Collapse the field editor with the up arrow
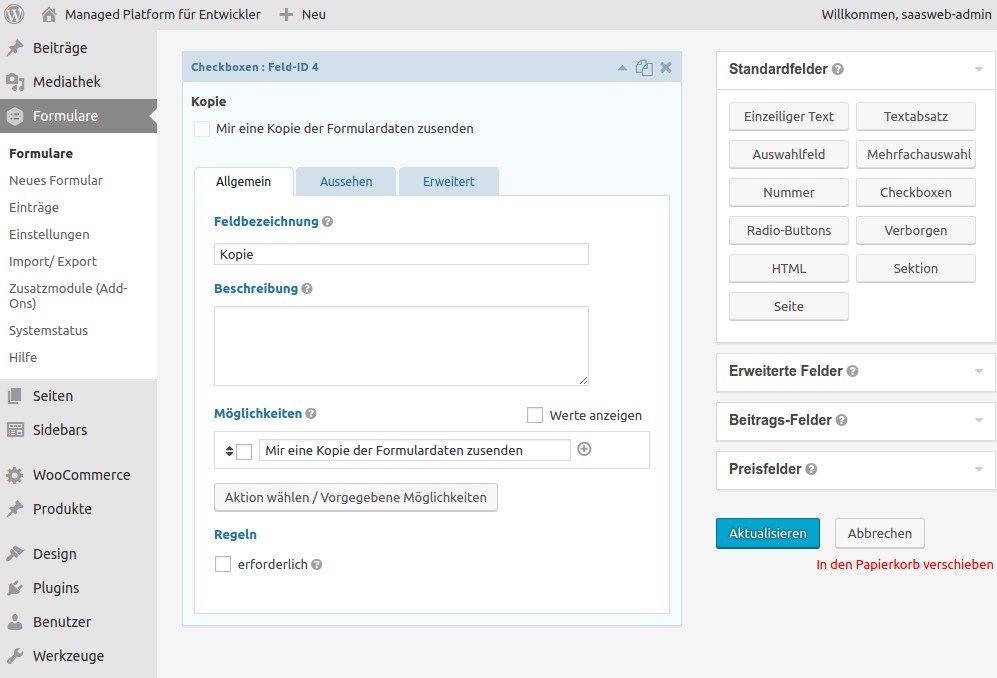997x678 pixels. click(622, 67)
